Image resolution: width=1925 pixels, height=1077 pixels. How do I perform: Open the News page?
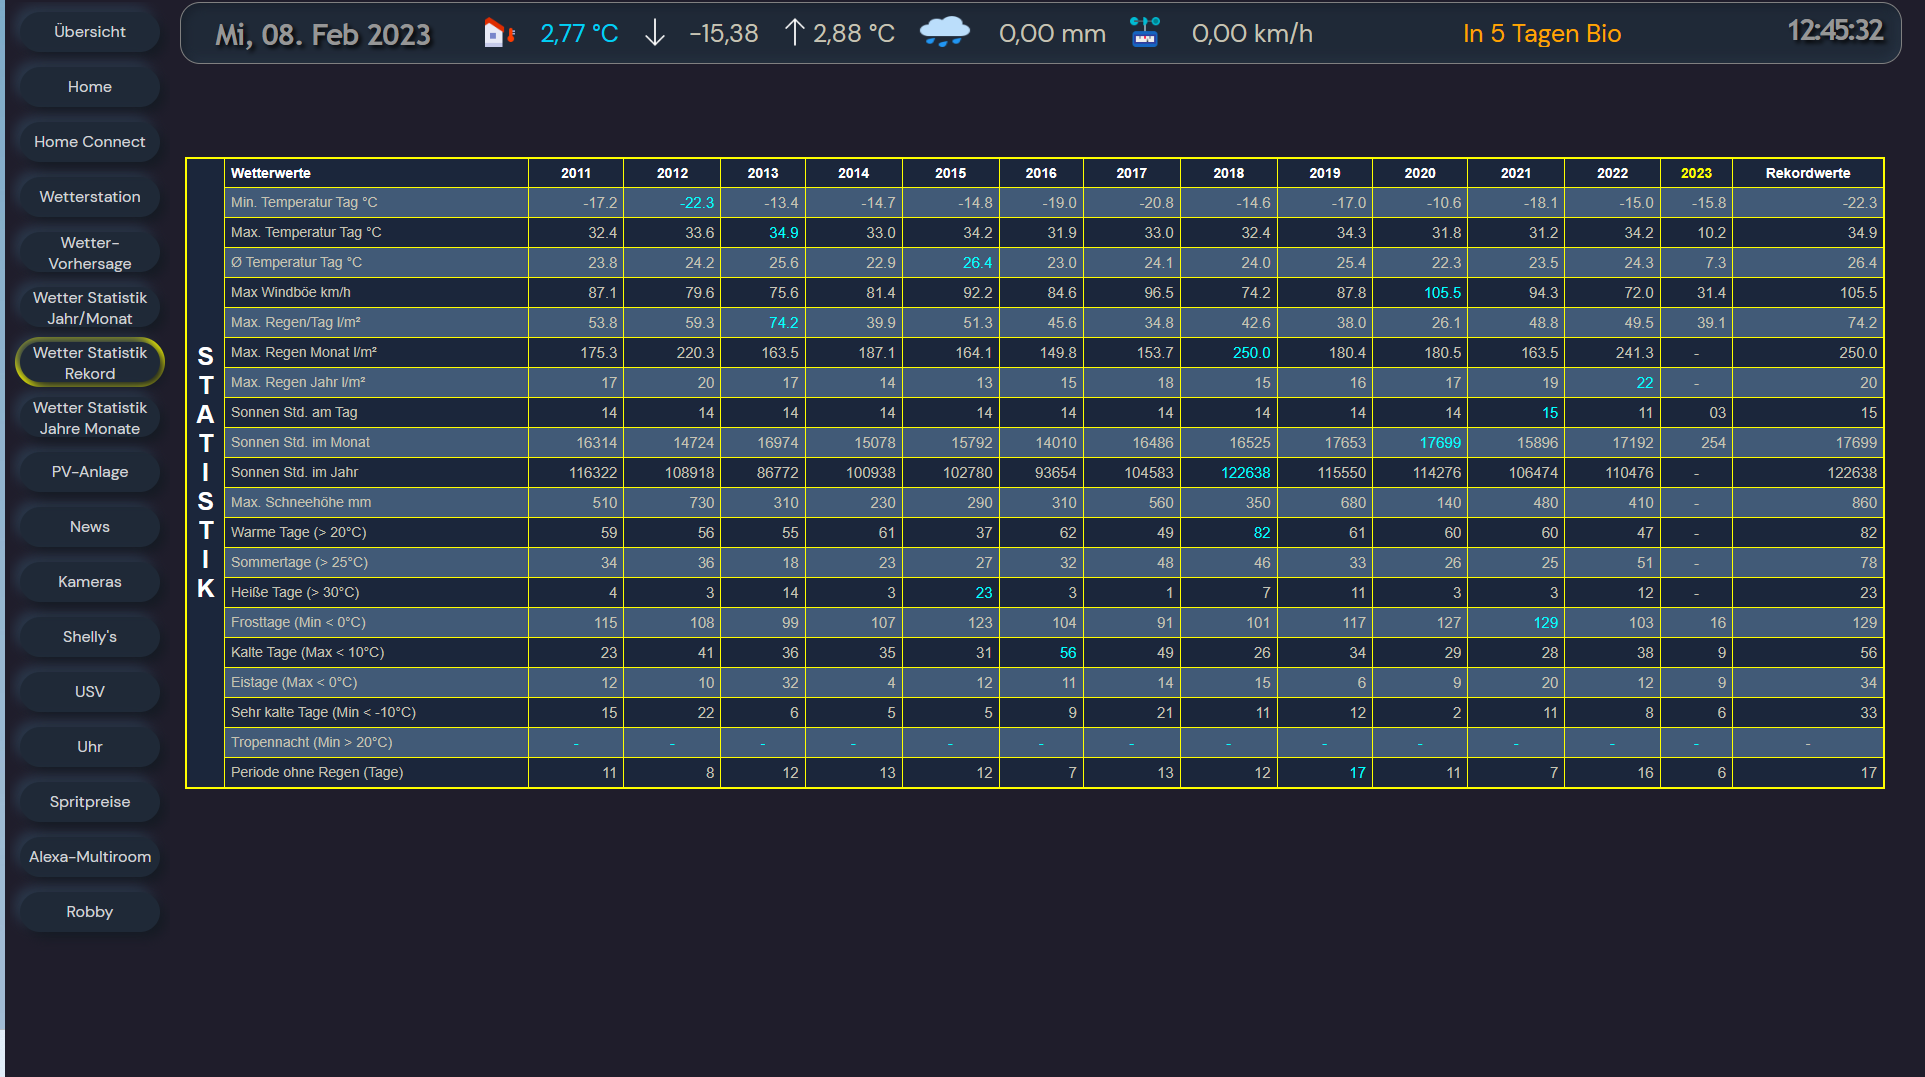coord(90,527)
